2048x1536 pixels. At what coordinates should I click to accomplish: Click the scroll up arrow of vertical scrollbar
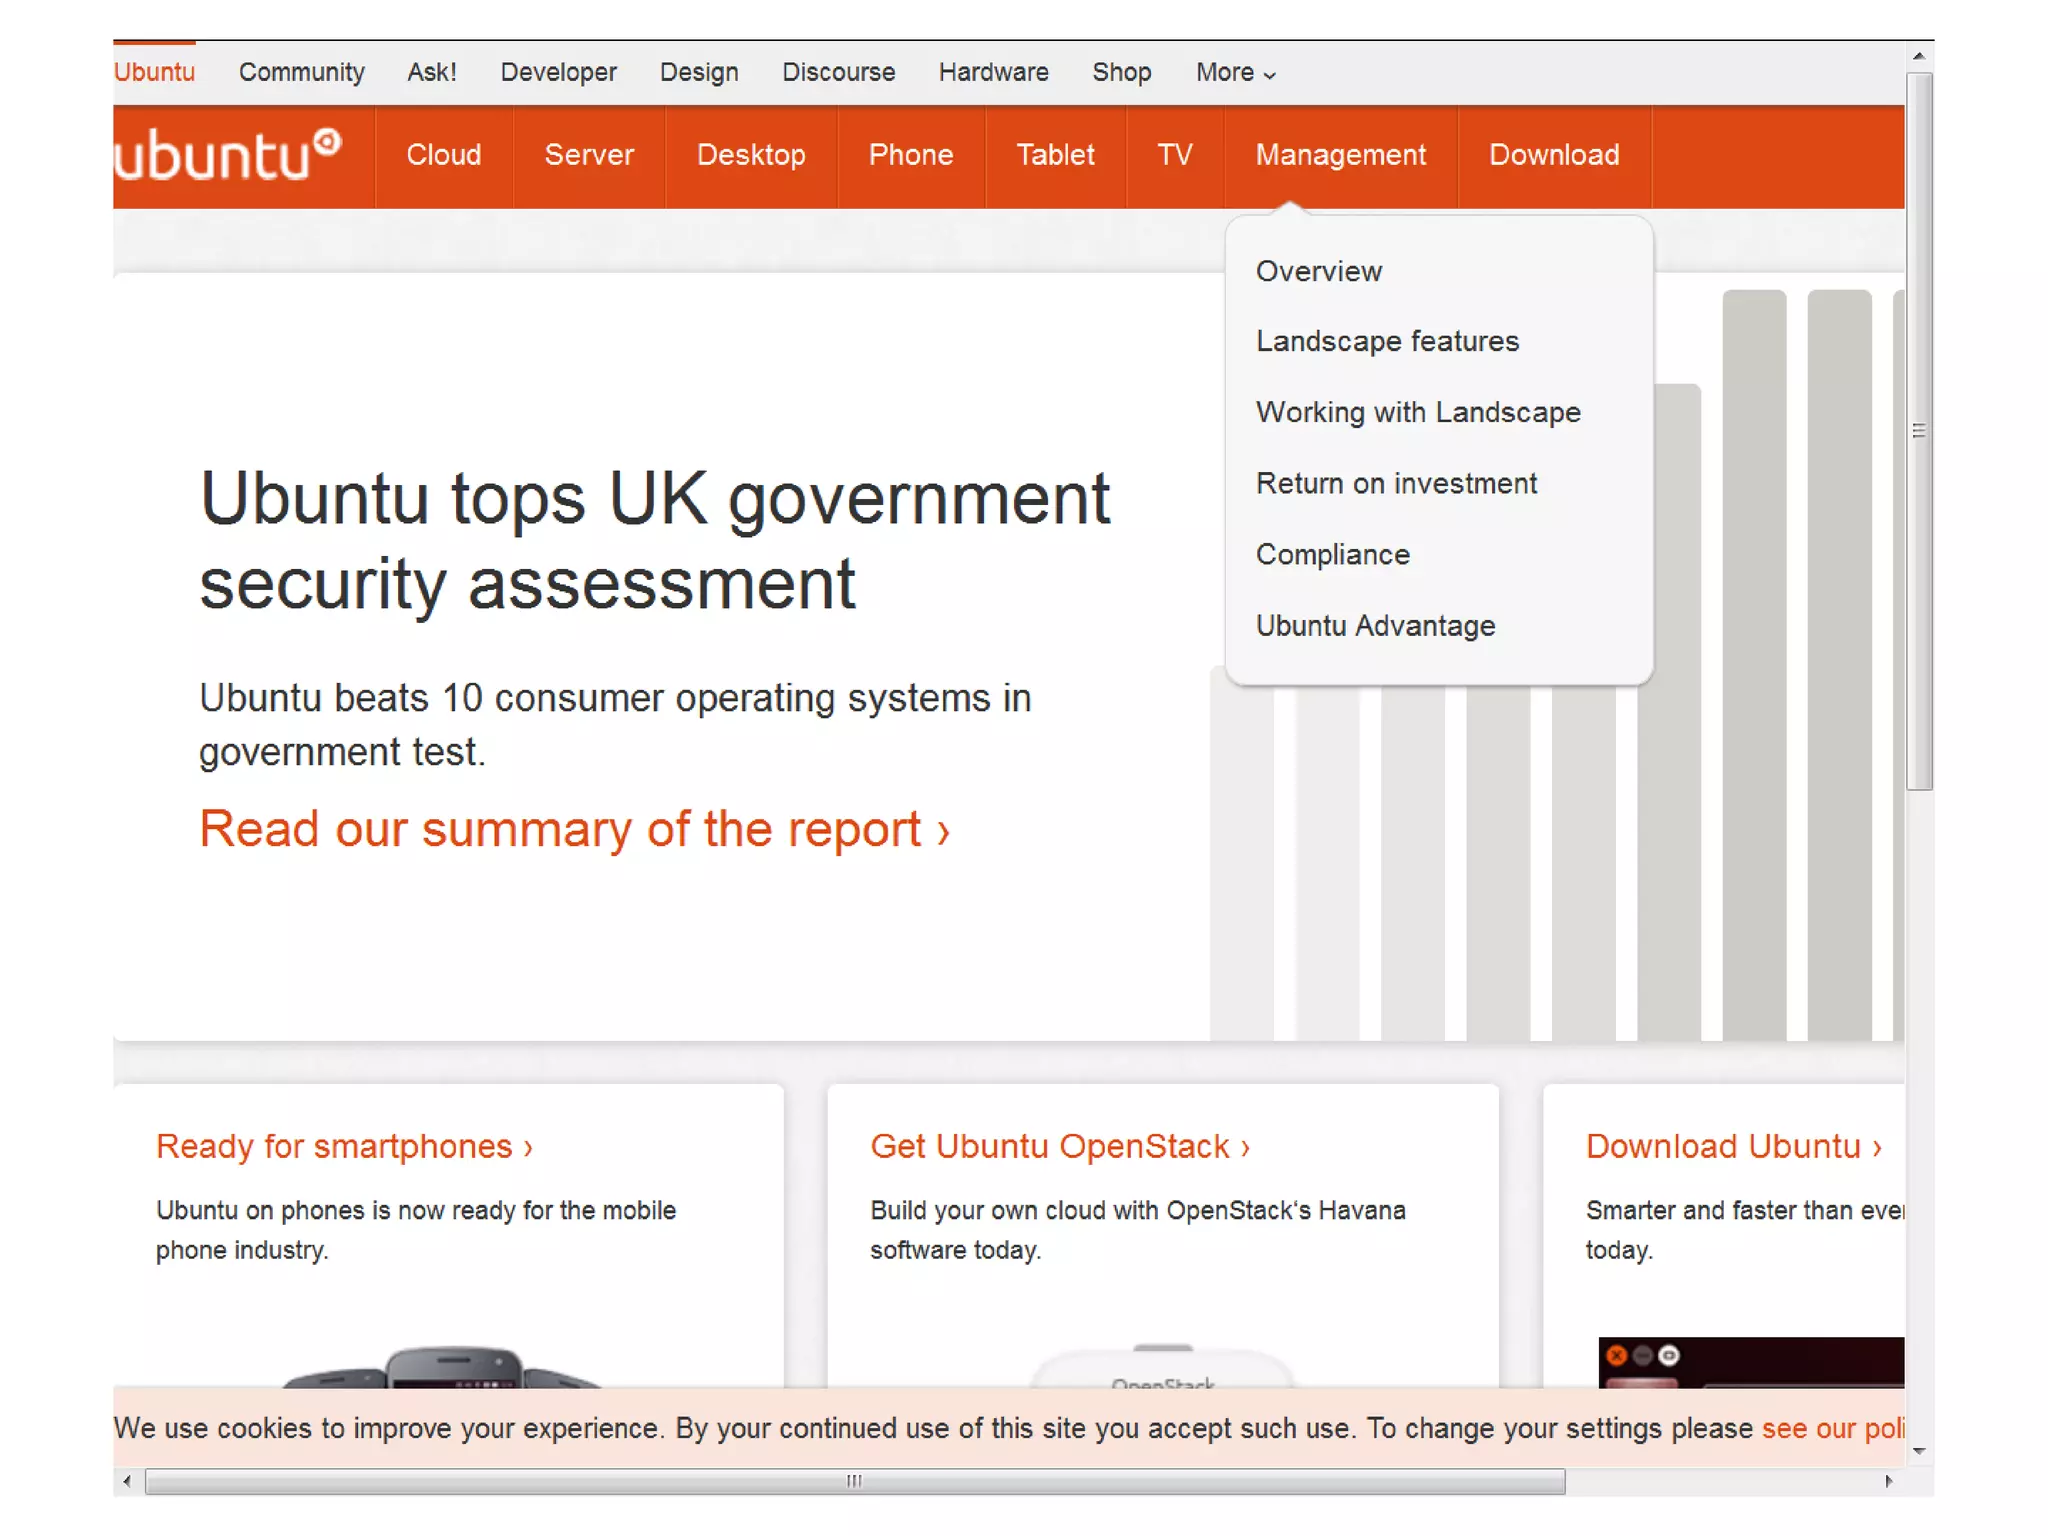pyautogui.click(x=1918, y=56)
